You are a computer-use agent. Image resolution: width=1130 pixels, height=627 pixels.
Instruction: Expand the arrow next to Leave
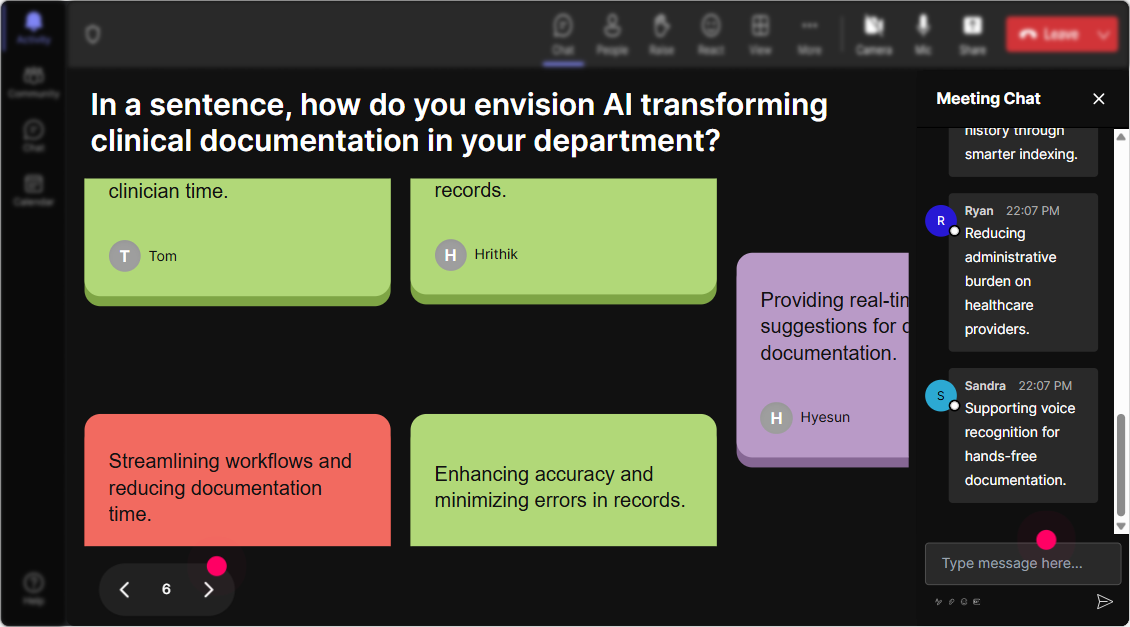[x=1104, y=34]
